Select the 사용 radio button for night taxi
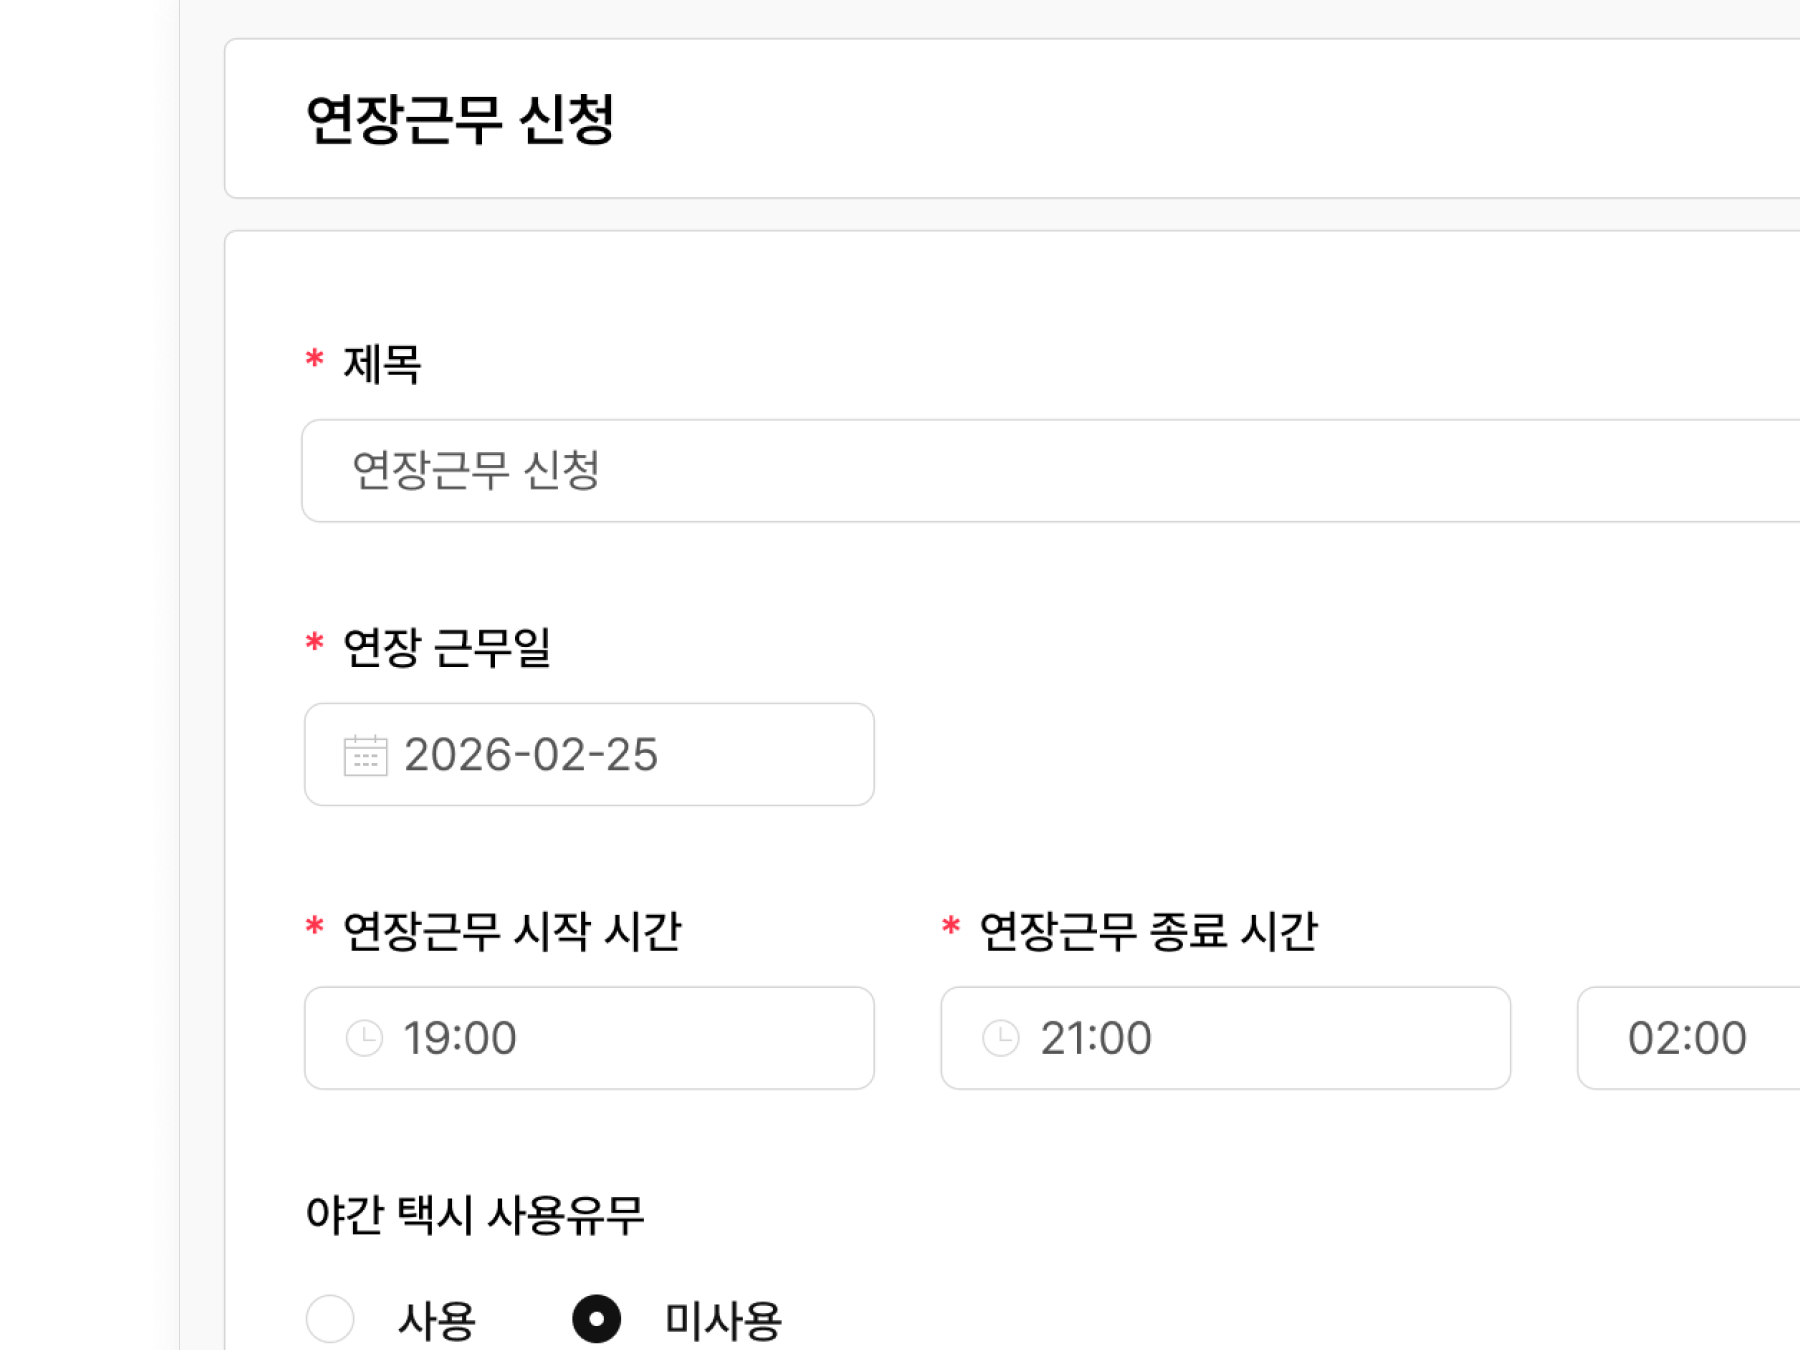 (330, 1319)
